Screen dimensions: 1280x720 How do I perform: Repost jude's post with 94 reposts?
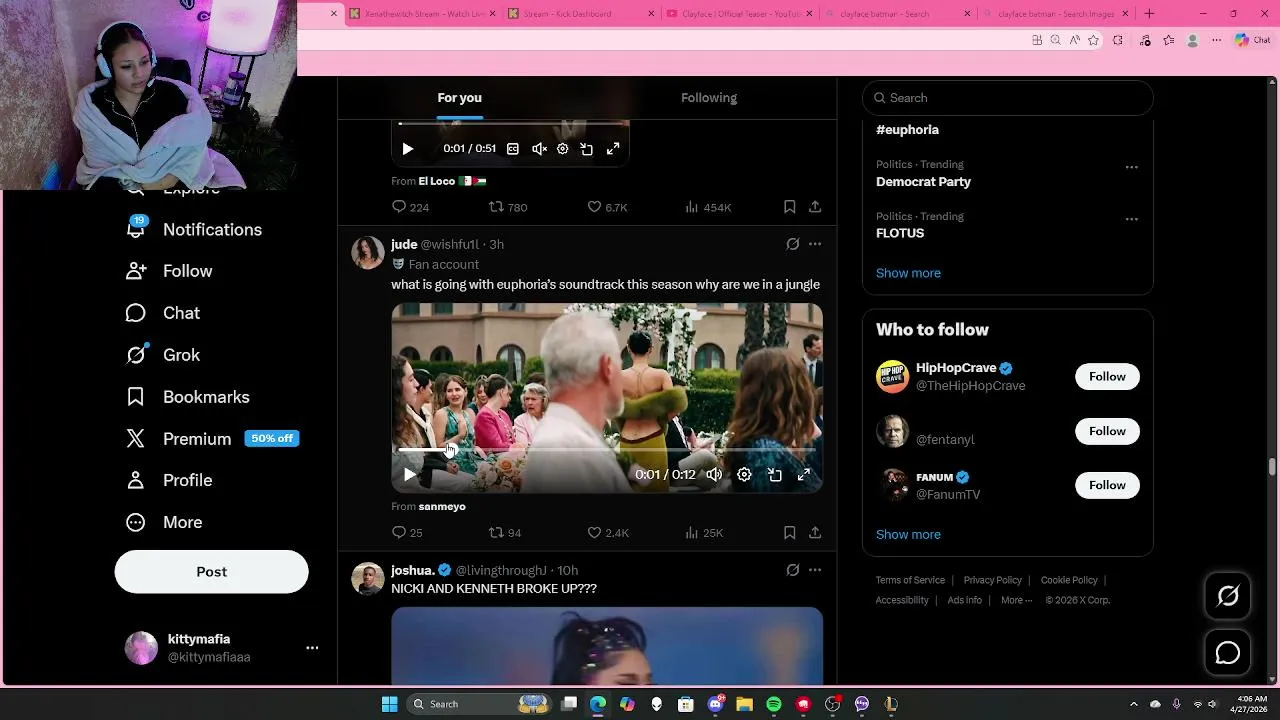pos(505,533)
